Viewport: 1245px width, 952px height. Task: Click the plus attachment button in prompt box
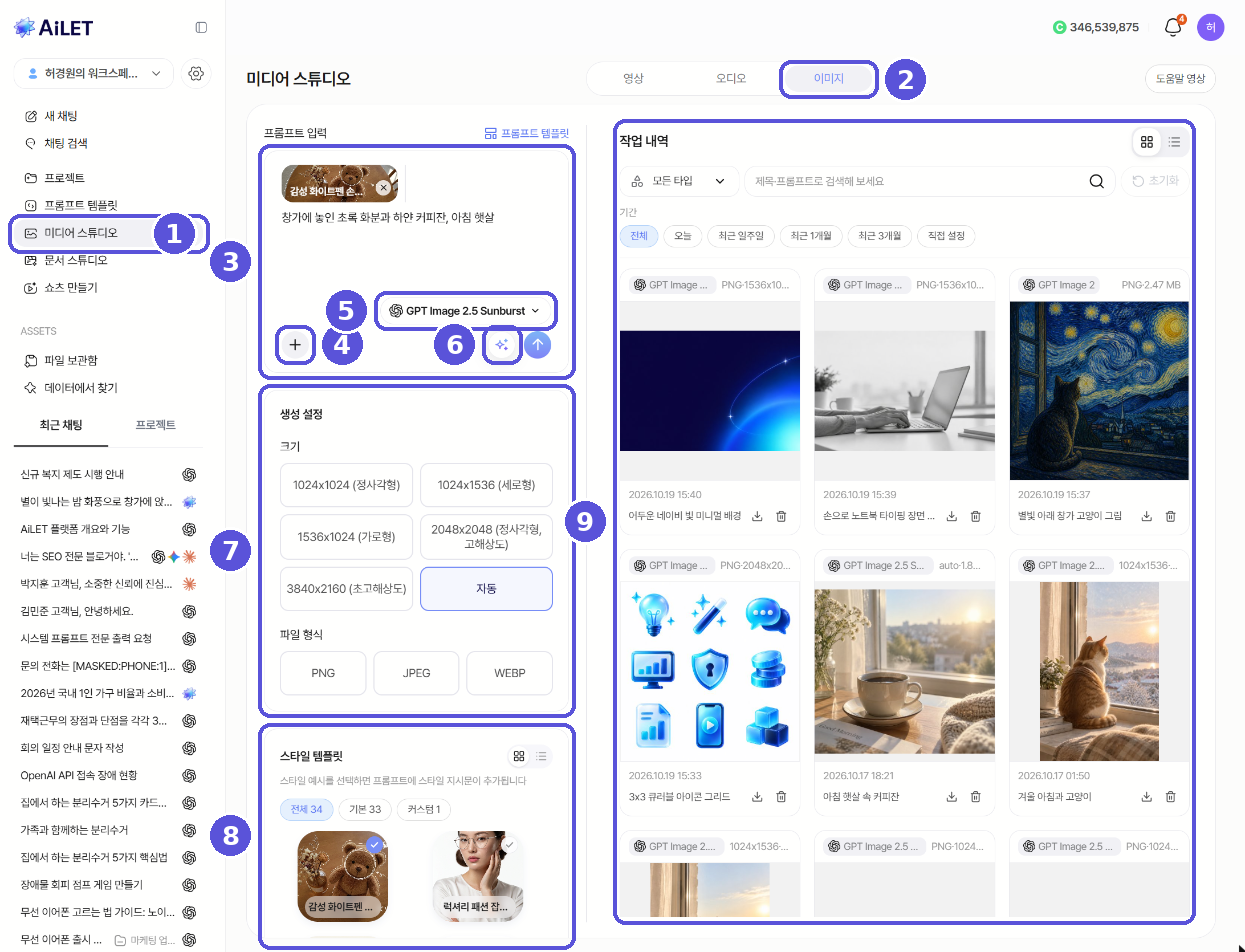click(295, 345)
